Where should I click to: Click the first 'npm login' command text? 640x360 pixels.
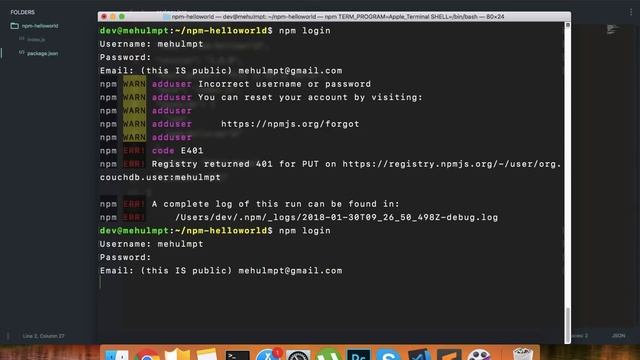(304, 31)
